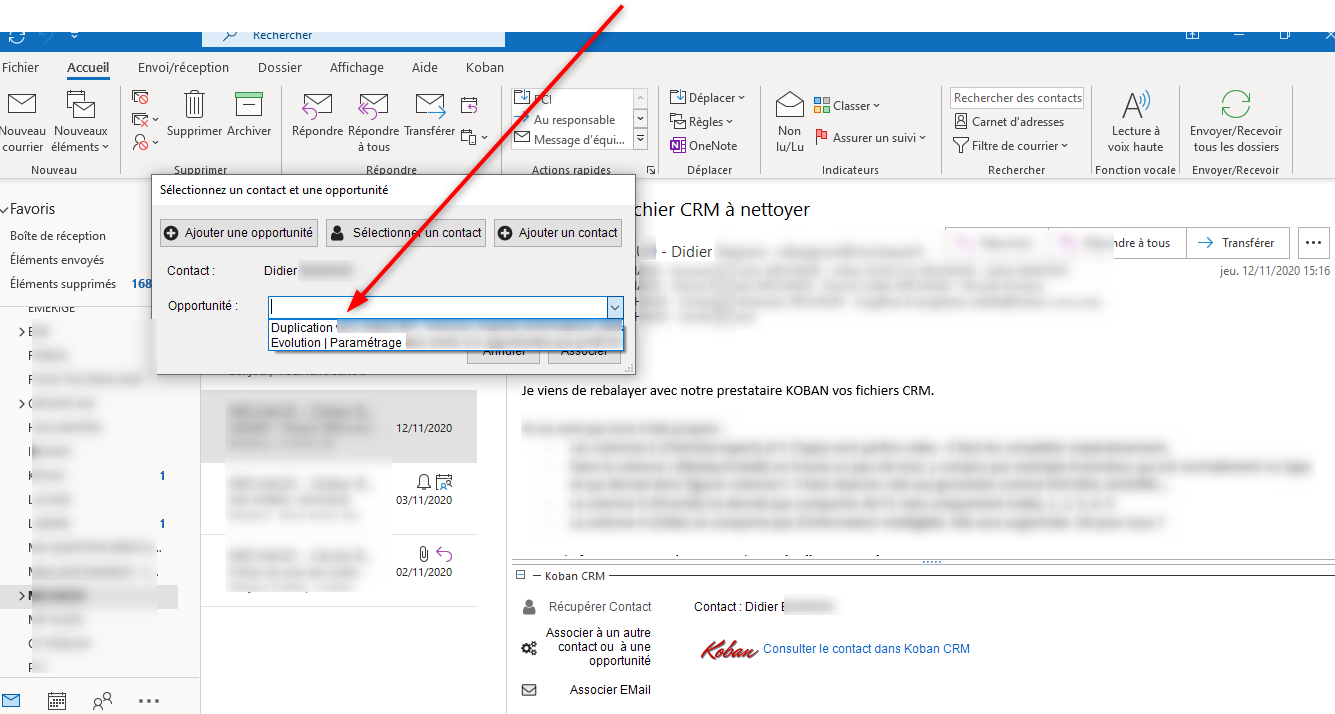This screenshot has height=714, width=1335.
Task: Open the Fichier tab
Action: click(20, 68)
